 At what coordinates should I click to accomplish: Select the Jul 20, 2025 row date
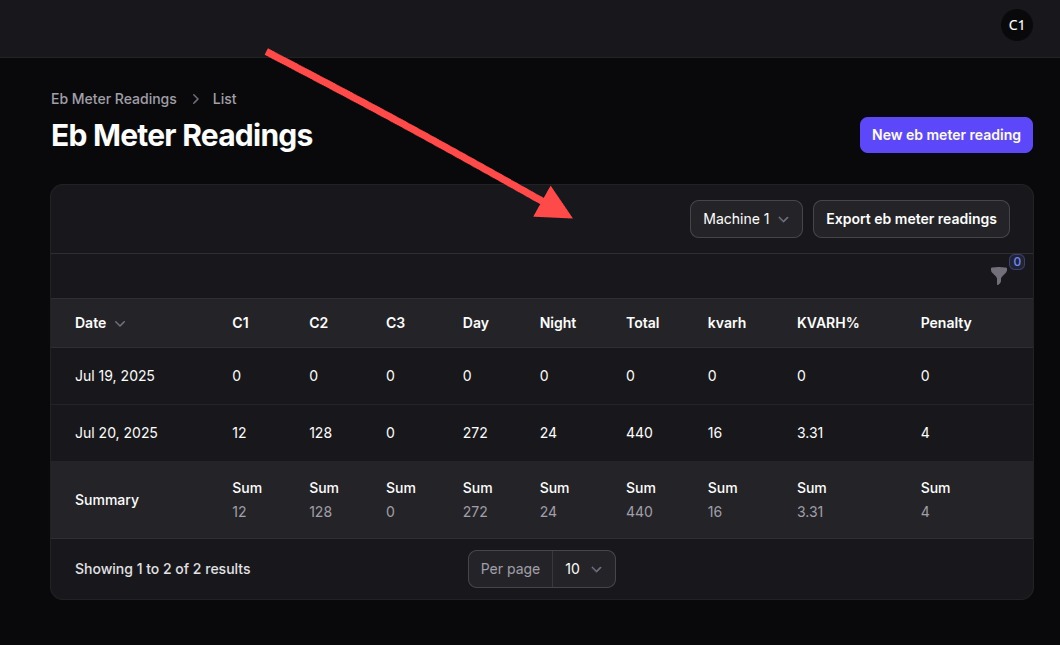pyautogui.click(x=116, y=433)
